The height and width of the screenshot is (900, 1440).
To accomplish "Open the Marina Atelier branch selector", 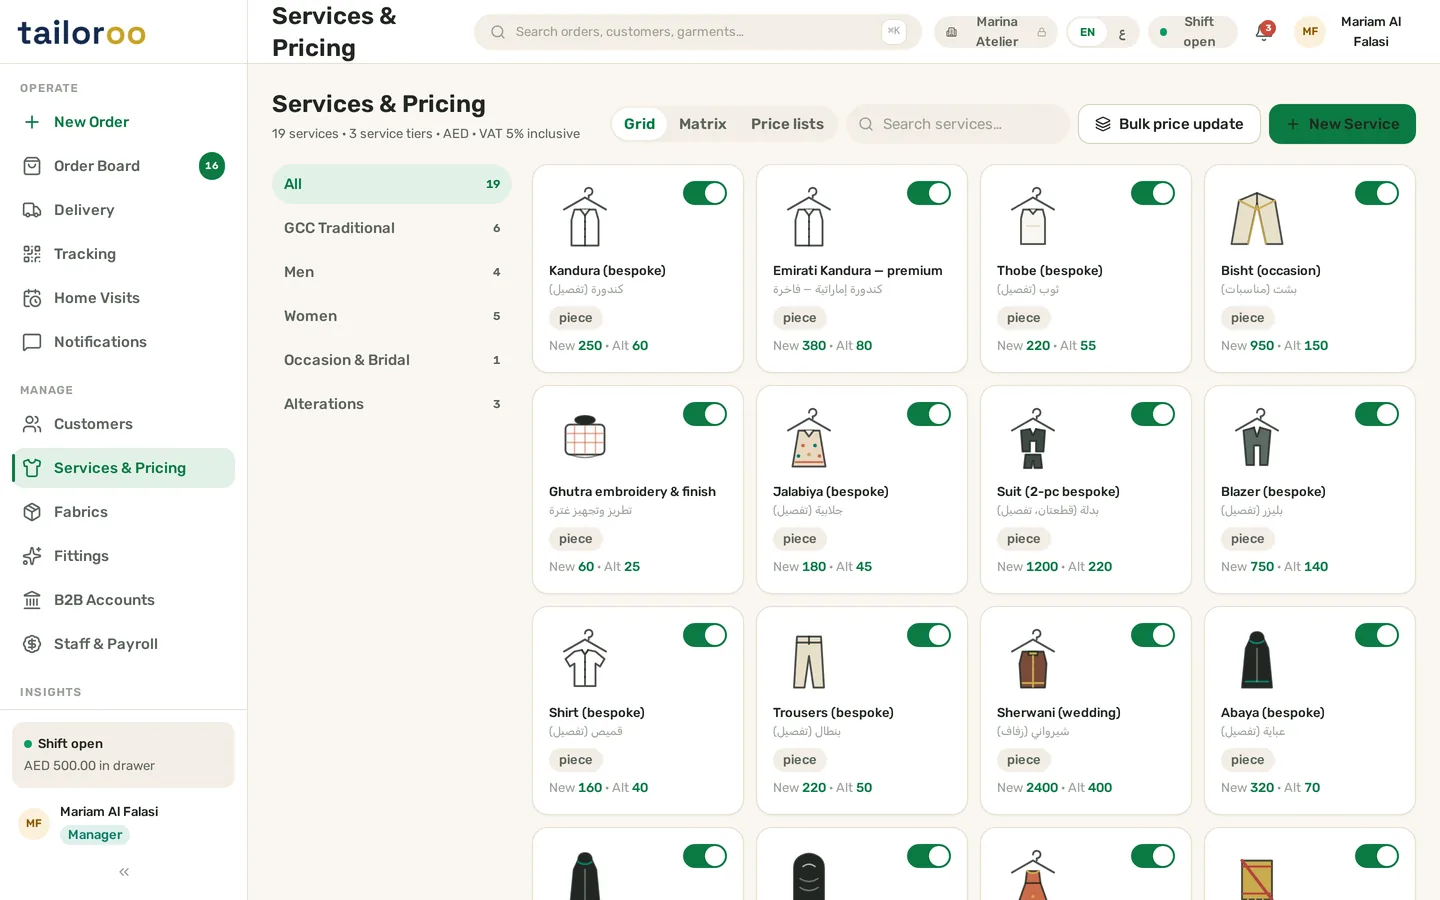I will (x=996, y=32).
